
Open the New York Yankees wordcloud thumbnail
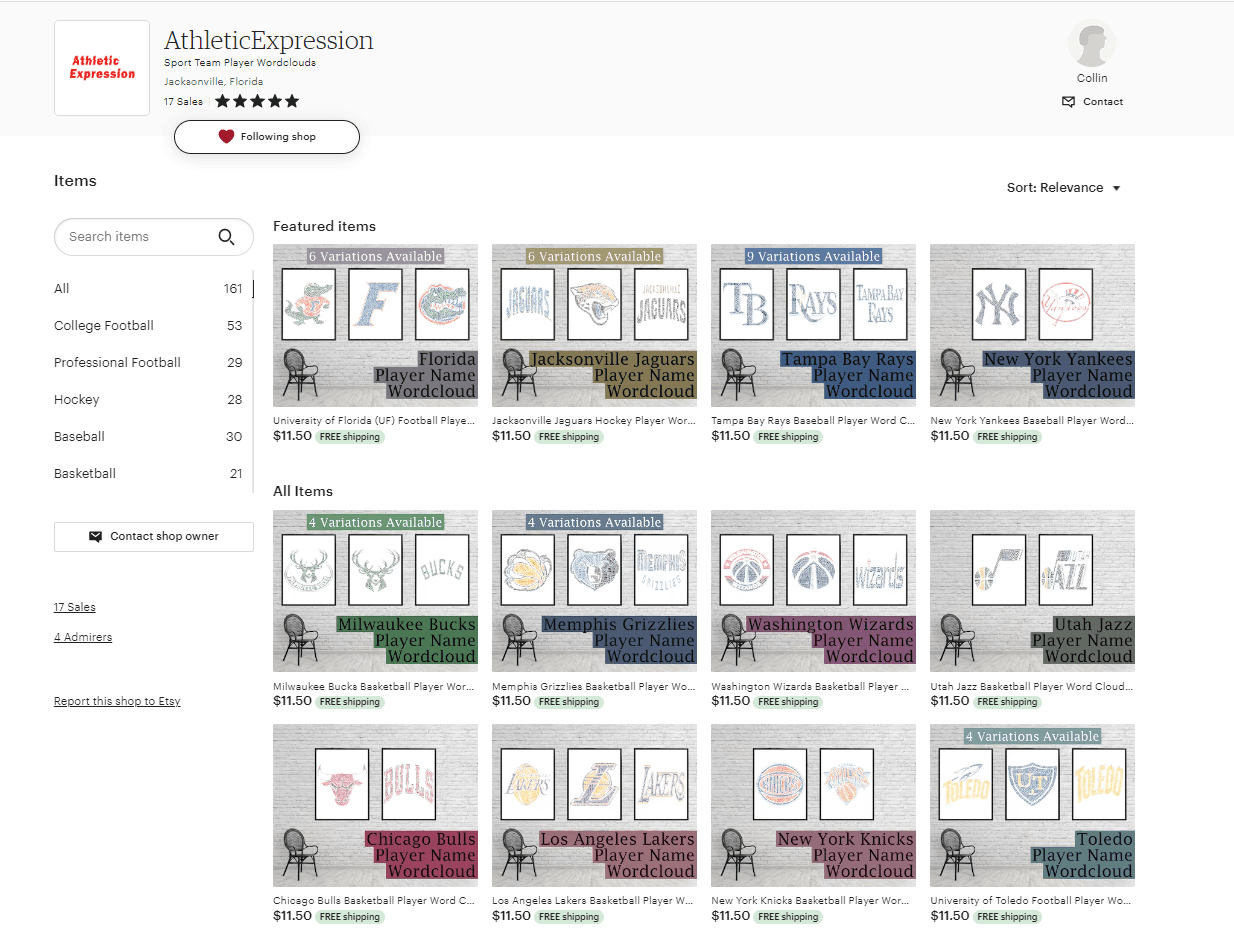[1032, 326]
